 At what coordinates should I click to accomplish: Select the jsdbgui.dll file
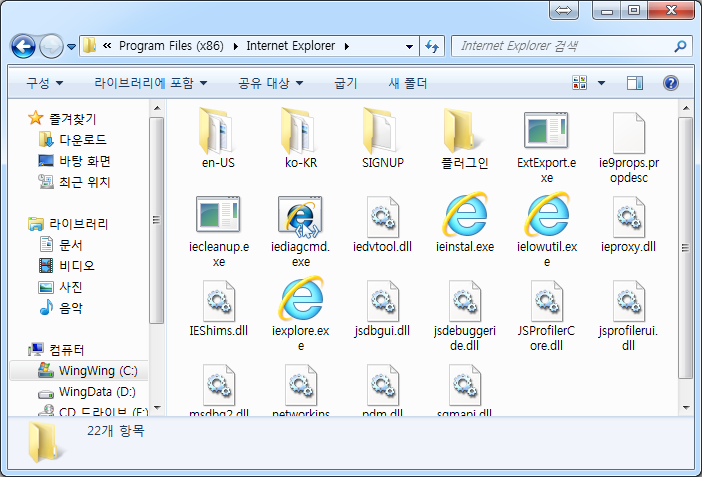(382, 307)
